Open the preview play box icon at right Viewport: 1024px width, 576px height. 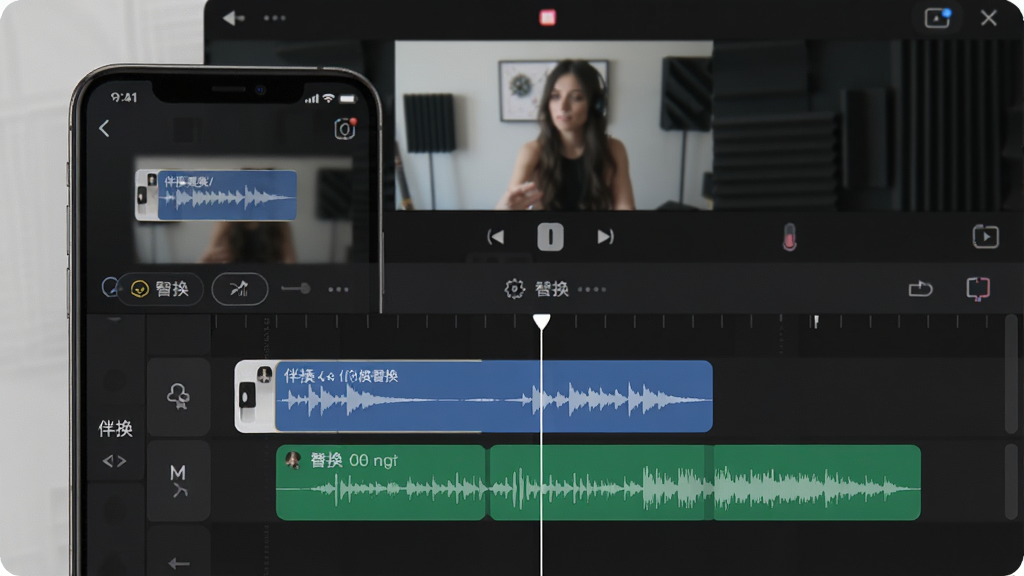pyautogui.click(x=985, y=236)
